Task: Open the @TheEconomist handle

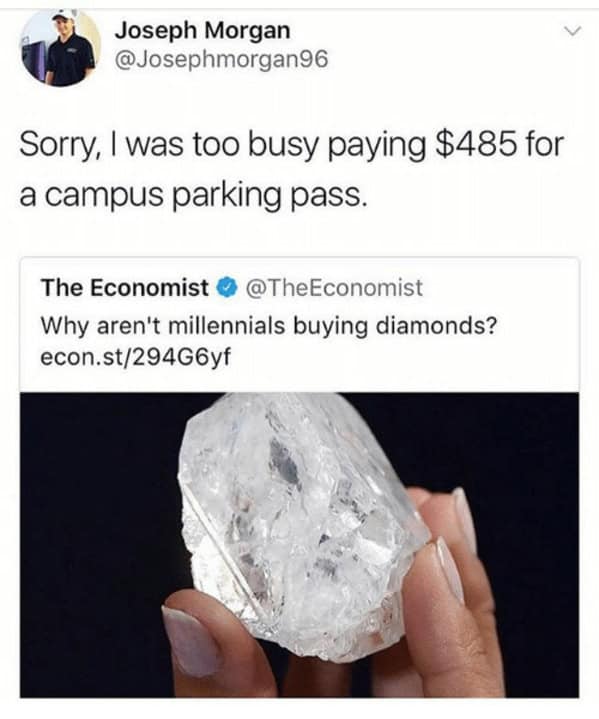Action: [334, 288]
